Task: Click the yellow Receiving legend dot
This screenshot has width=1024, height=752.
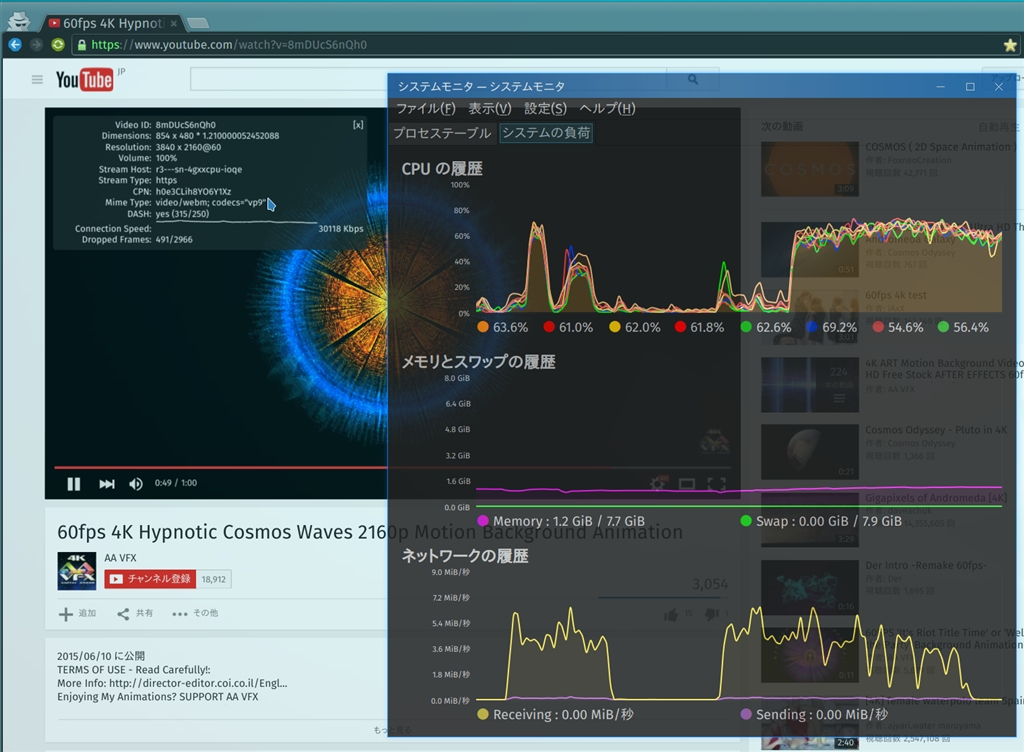Action: 483,714
